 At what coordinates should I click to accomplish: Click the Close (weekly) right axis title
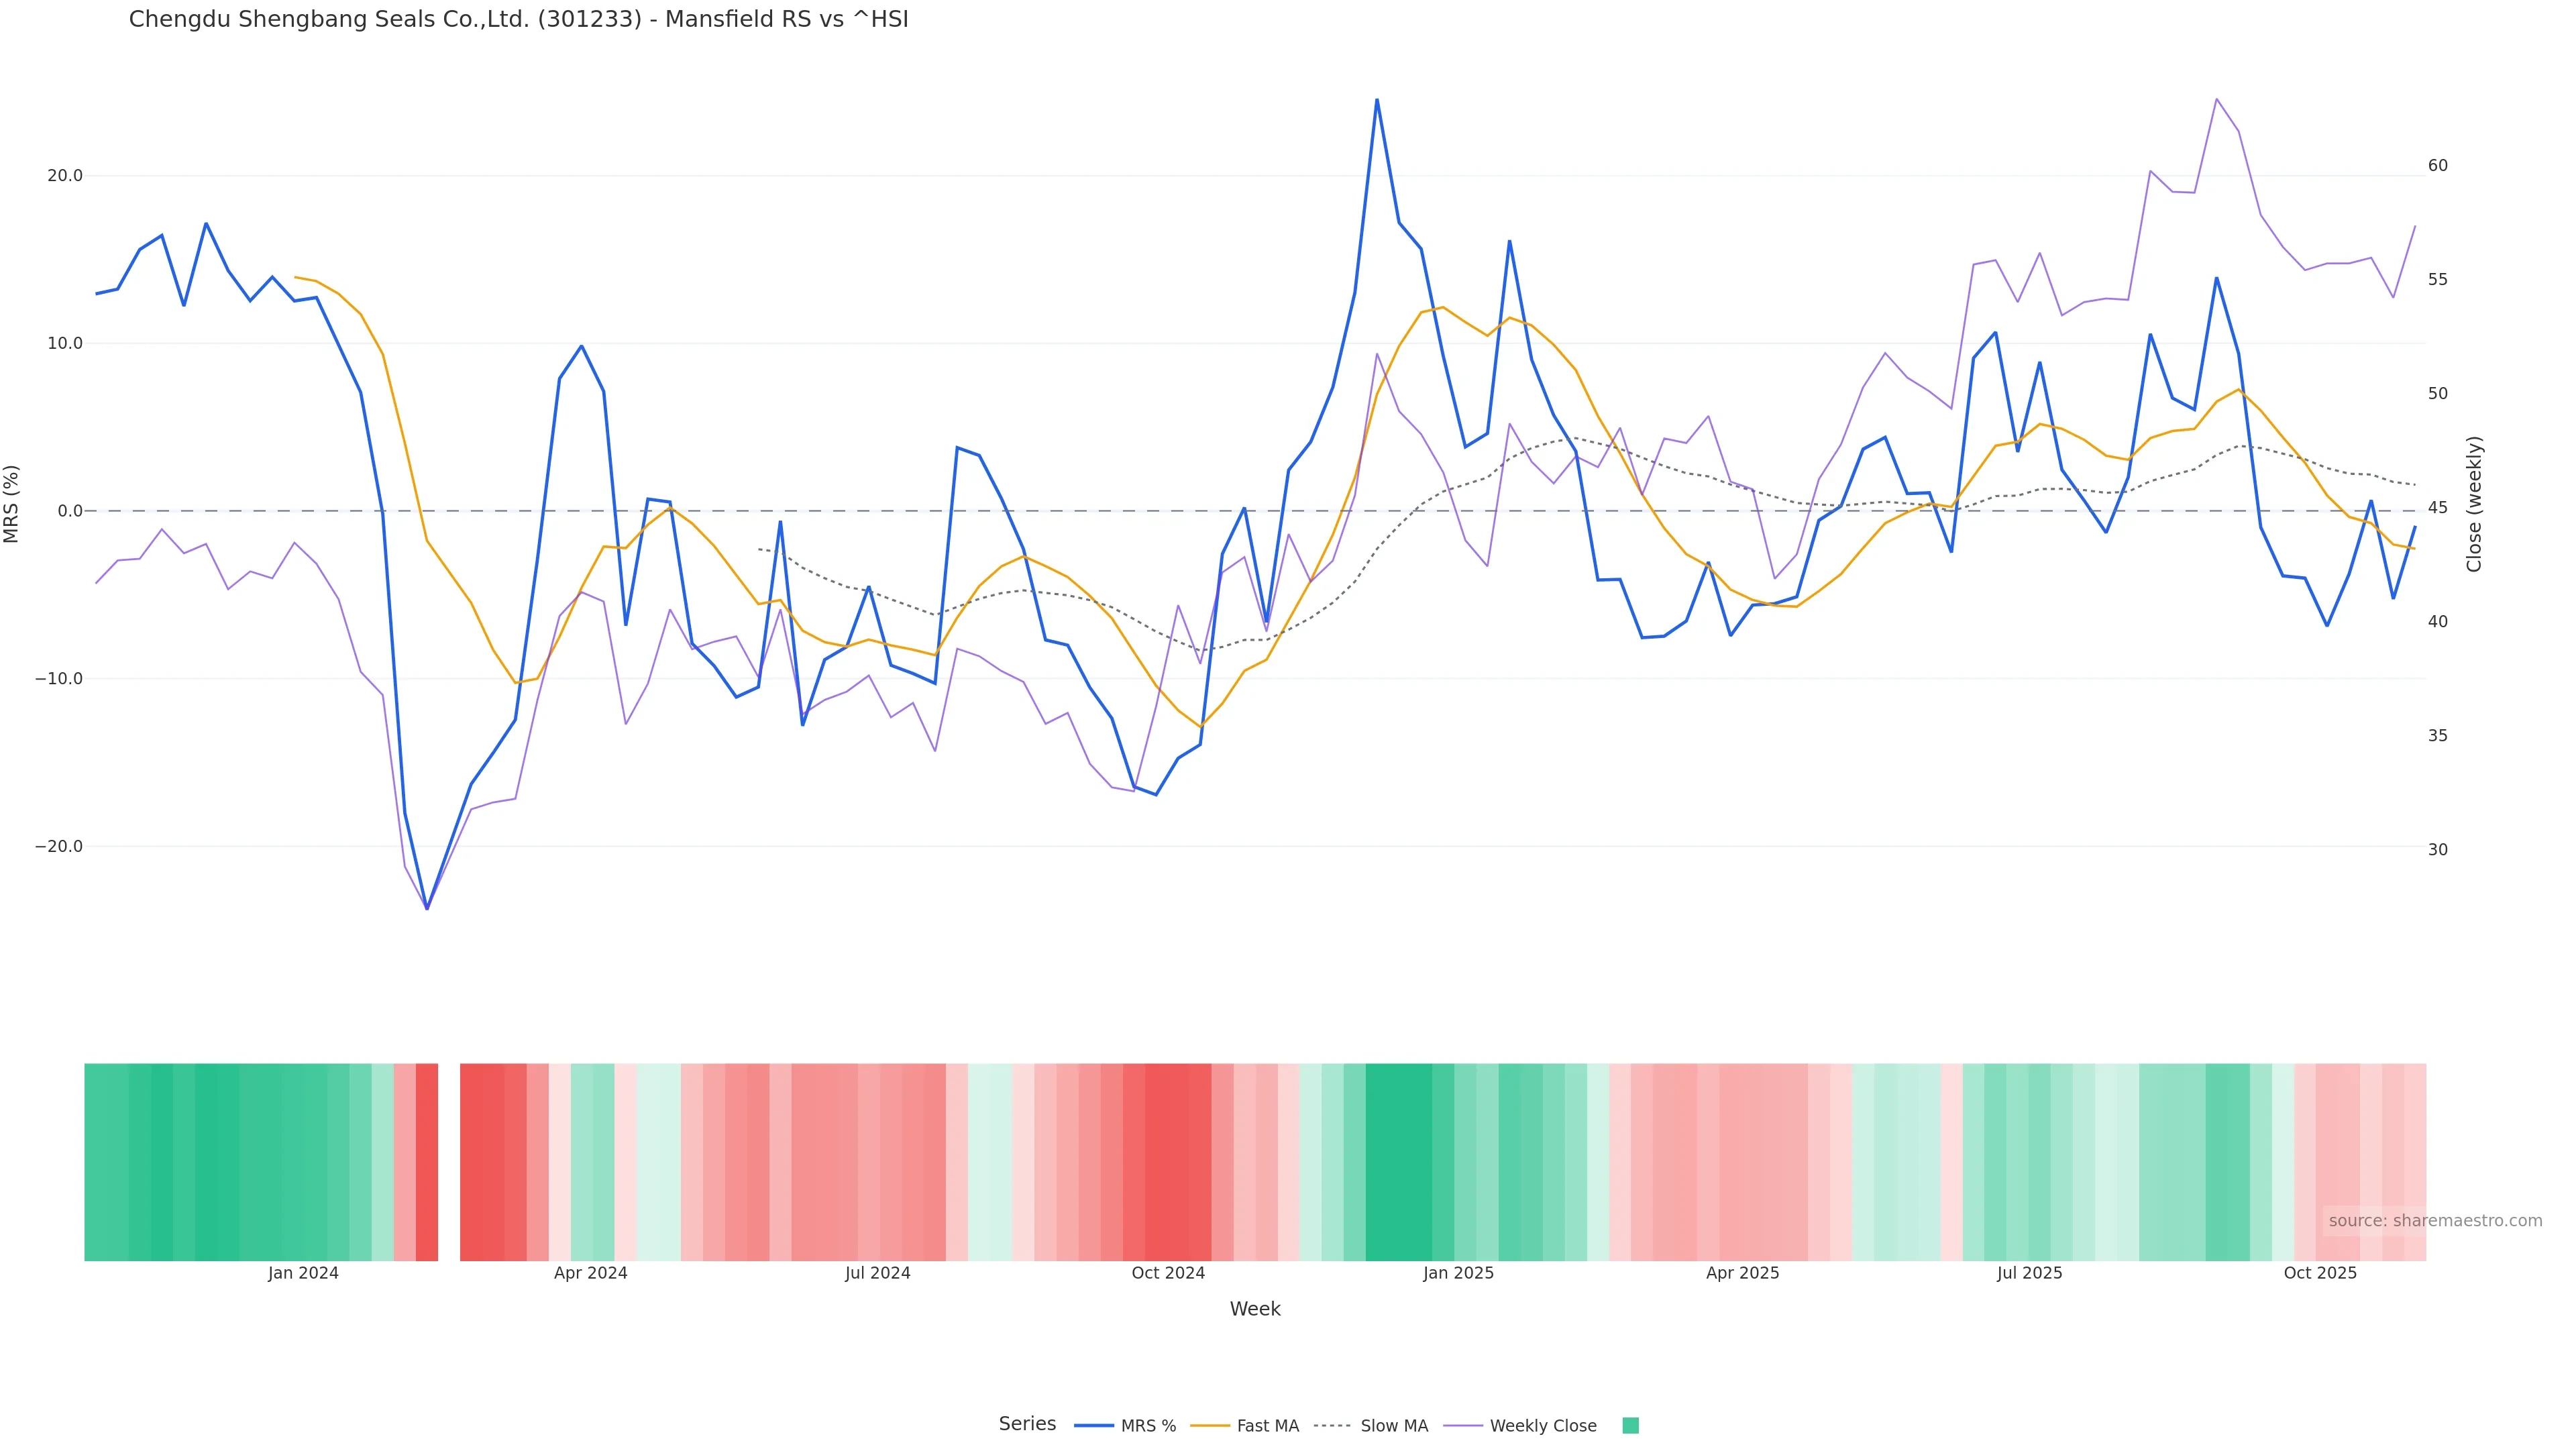pyautogui.click(x=2474, y=504)
